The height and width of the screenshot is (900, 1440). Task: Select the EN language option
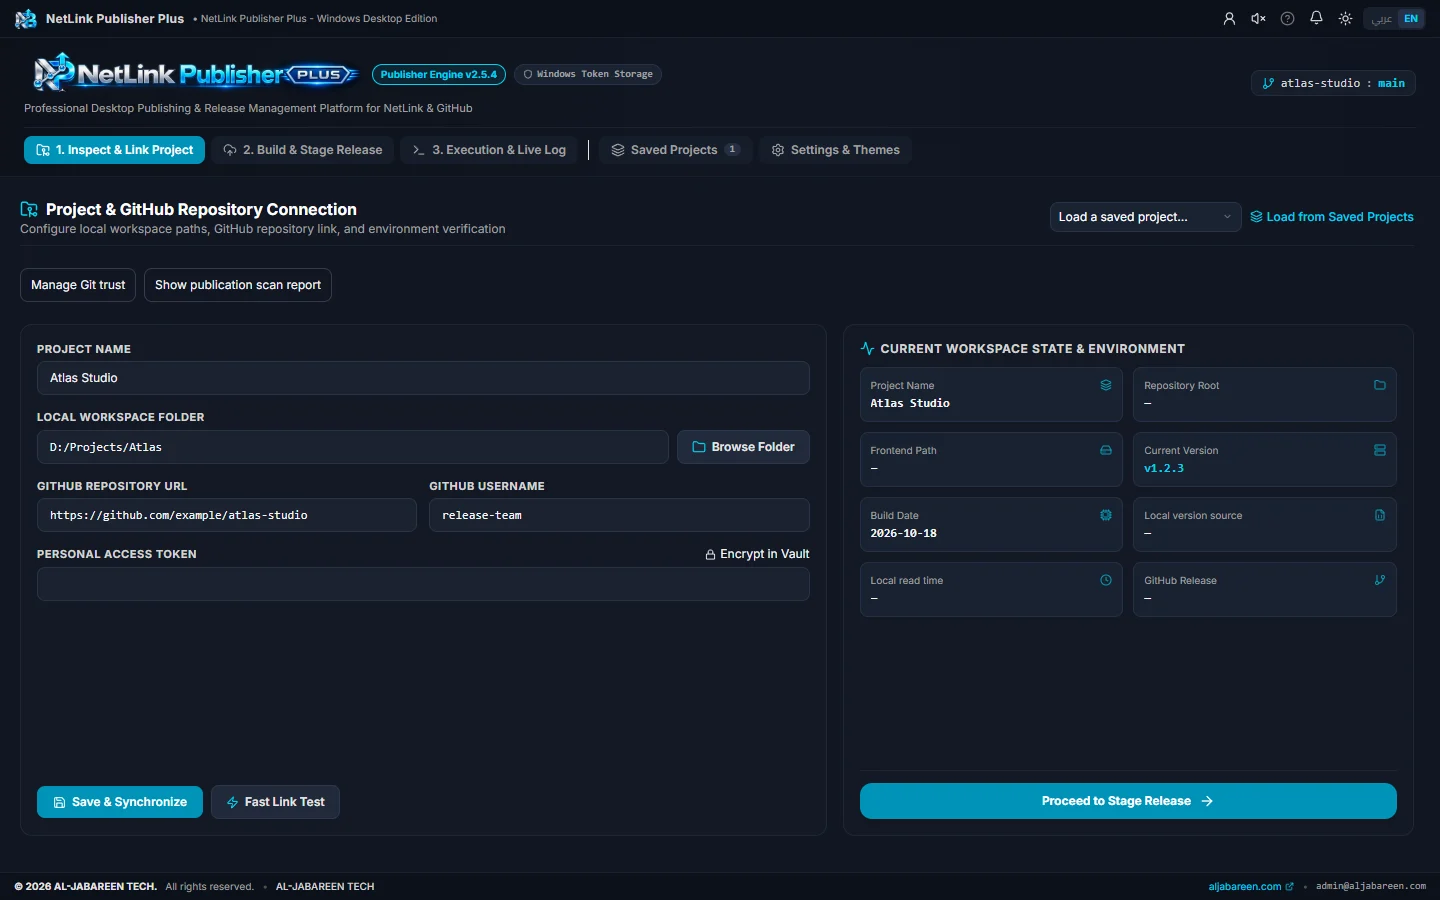click(1411, 19)
